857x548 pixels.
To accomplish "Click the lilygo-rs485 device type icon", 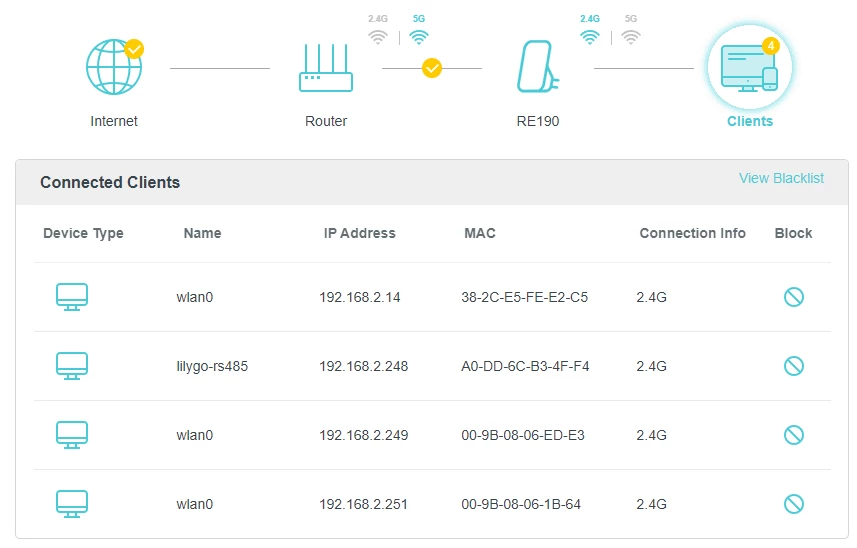I will coord(72,366).
